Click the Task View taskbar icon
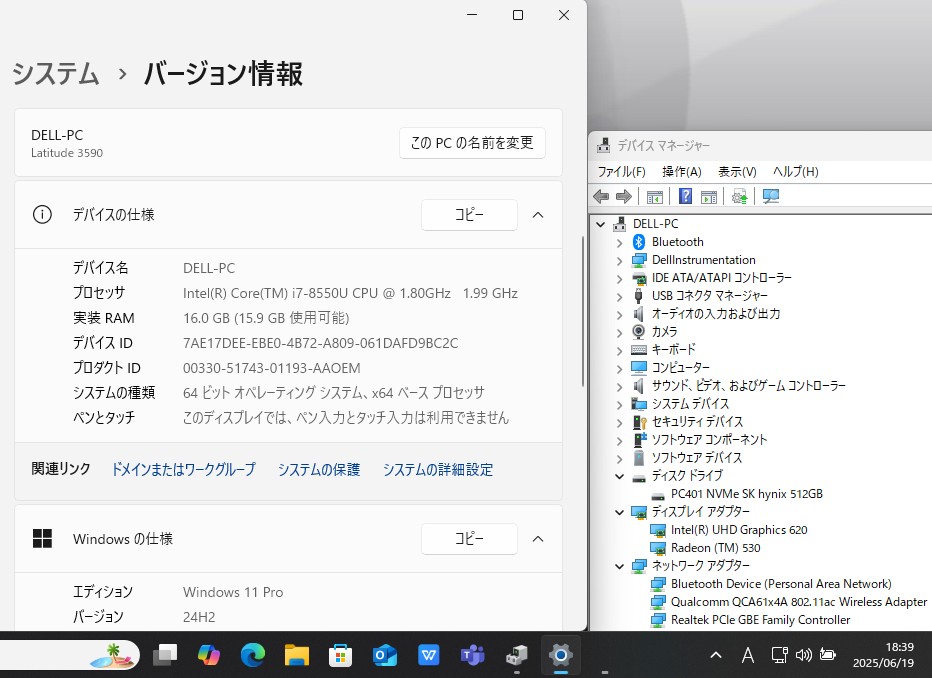The width and height of the screenshot is (932, 678). 165,655
